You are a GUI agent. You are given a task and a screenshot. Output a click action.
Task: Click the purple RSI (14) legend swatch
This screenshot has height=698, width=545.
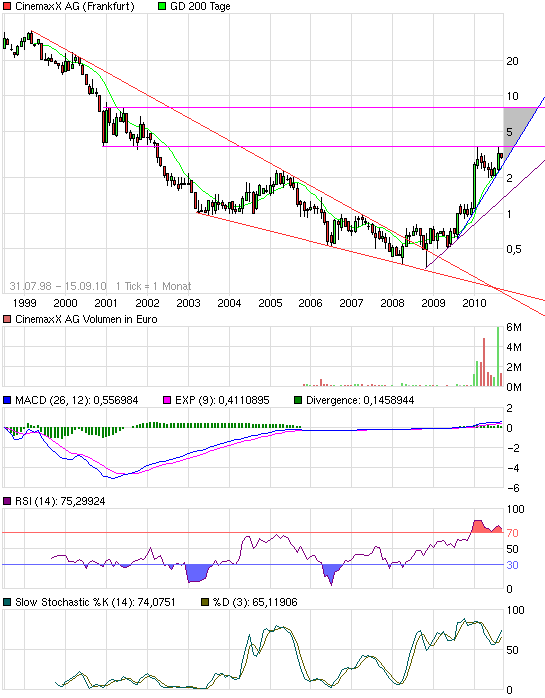[x=7, y=501]
